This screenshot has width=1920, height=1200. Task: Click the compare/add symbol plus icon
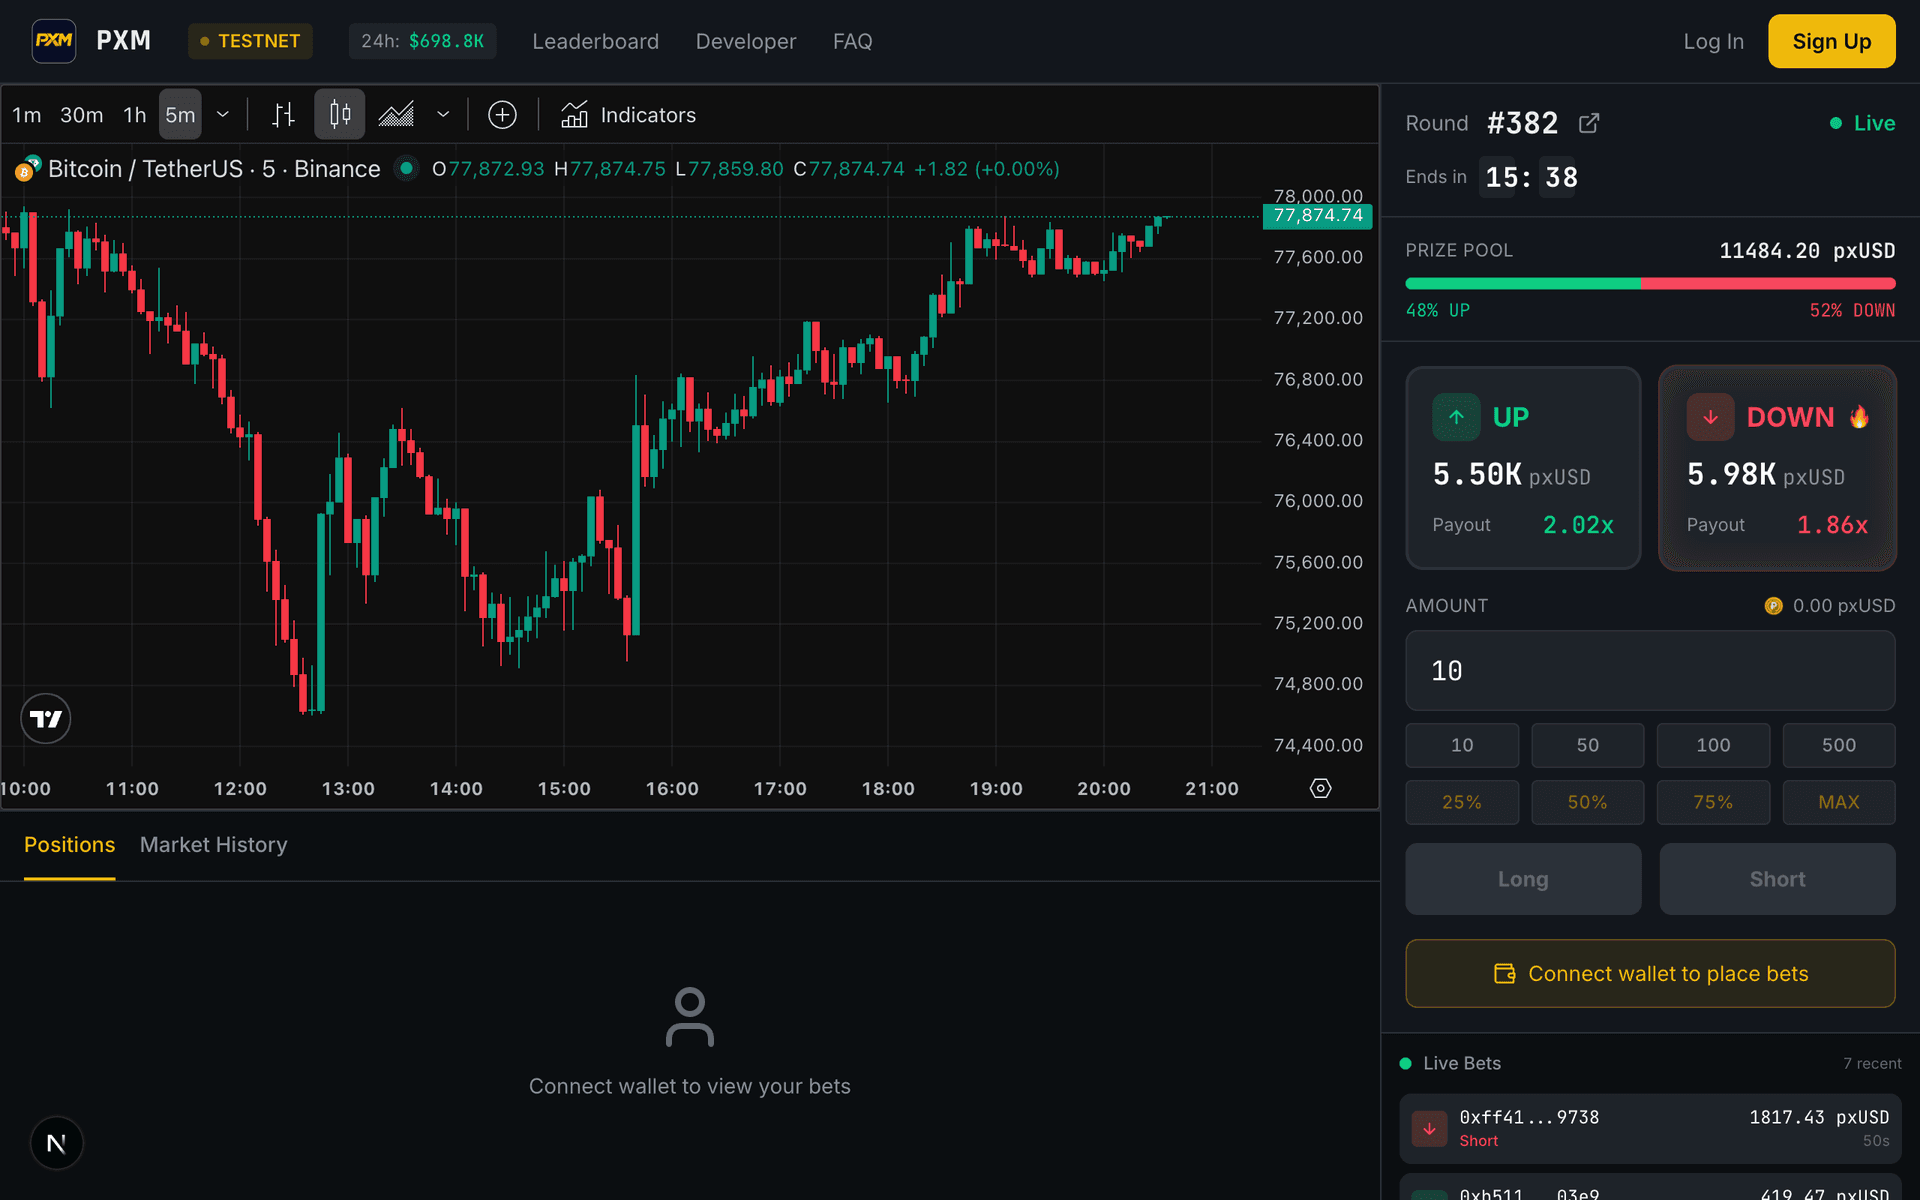[502, 114]
